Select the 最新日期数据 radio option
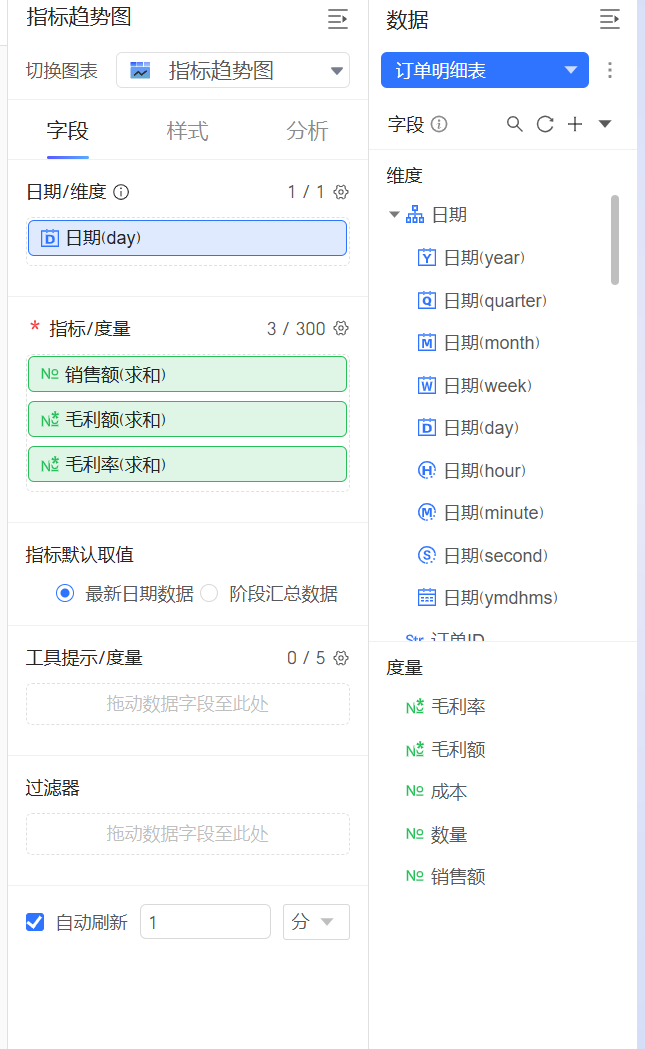 (x=66, y=594)
